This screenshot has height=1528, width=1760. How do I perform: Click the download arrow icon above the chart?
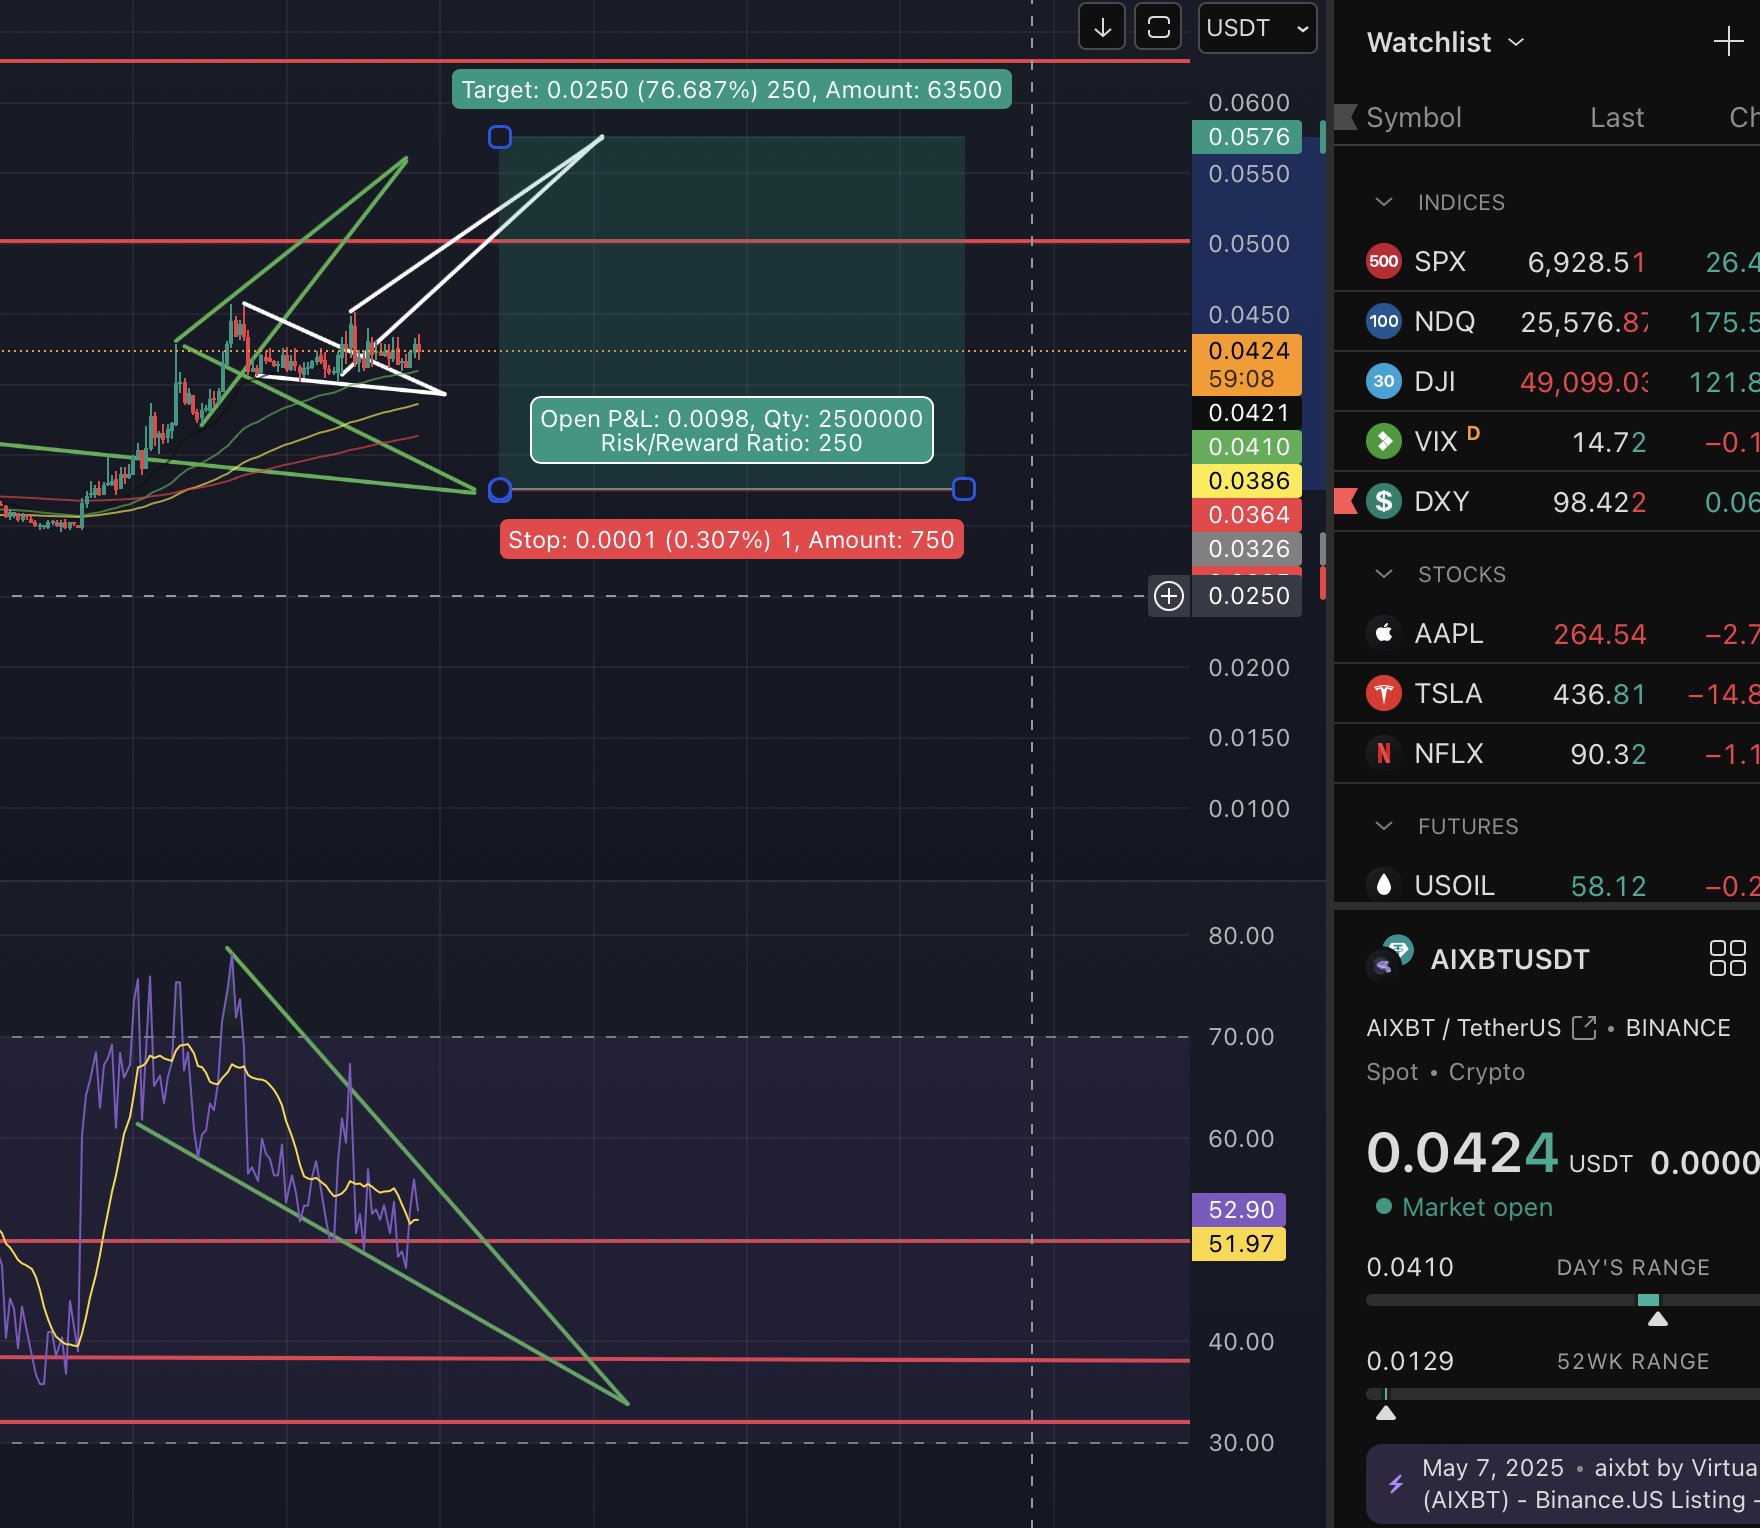coord(1102,28)
